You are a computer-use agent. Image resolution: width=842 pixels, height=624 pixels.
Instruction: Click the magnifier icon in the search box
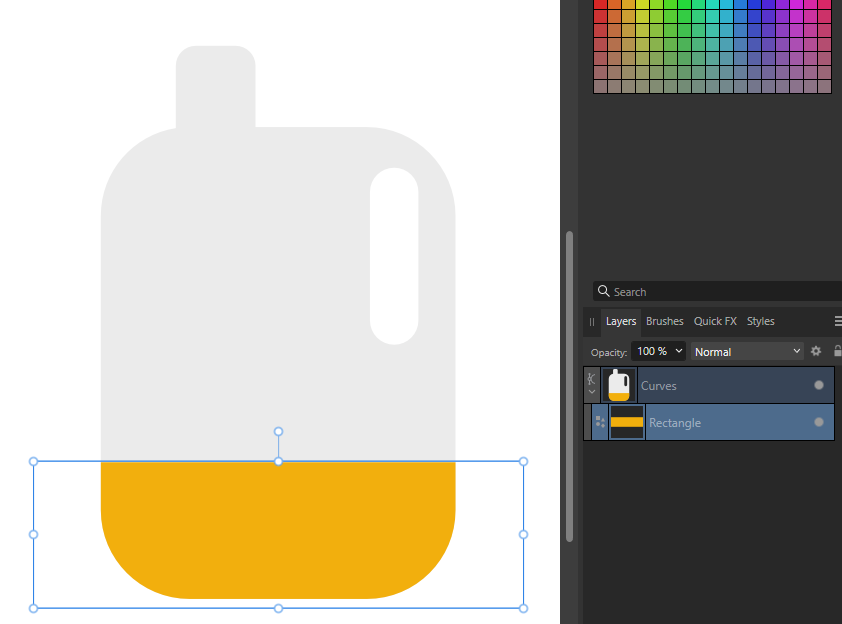[604, 291]
